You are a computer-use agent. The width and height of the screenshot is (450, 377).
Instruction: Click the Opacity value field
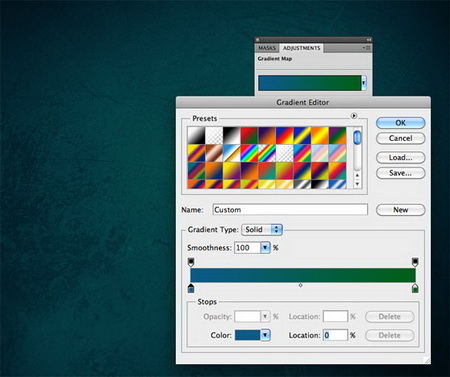coord(247,316)
